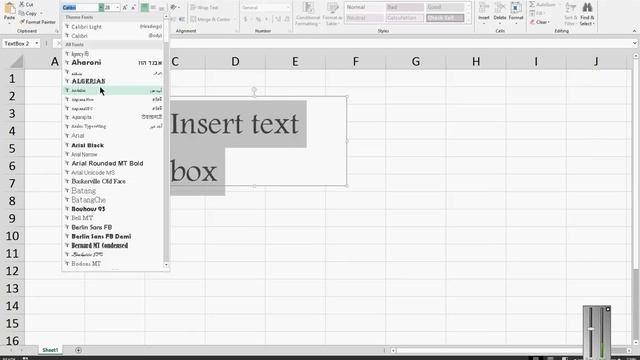Increase font size with the larger A
Image resolution: width=640 pixels, height=360 pixels.
point(125,7)
